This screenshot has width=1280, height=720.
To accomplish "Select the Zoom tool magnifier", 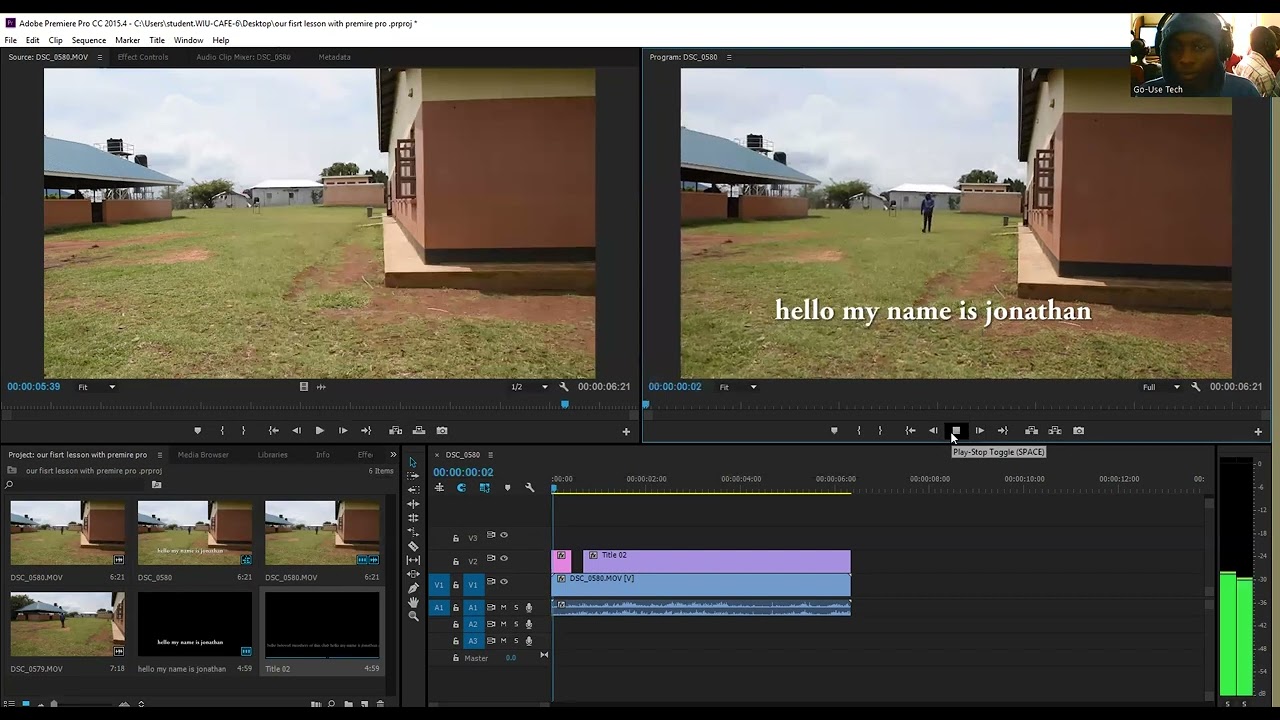I will (413, 616).
